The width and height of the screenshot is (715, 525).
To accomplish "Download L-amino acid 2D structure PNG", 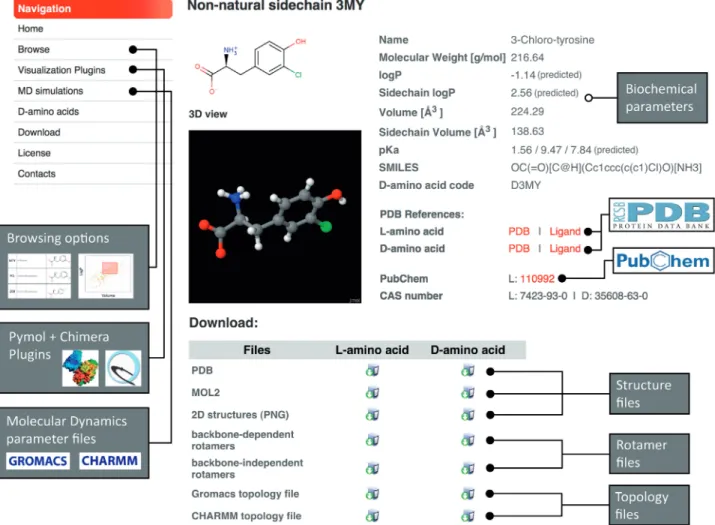I will point(372,415).
